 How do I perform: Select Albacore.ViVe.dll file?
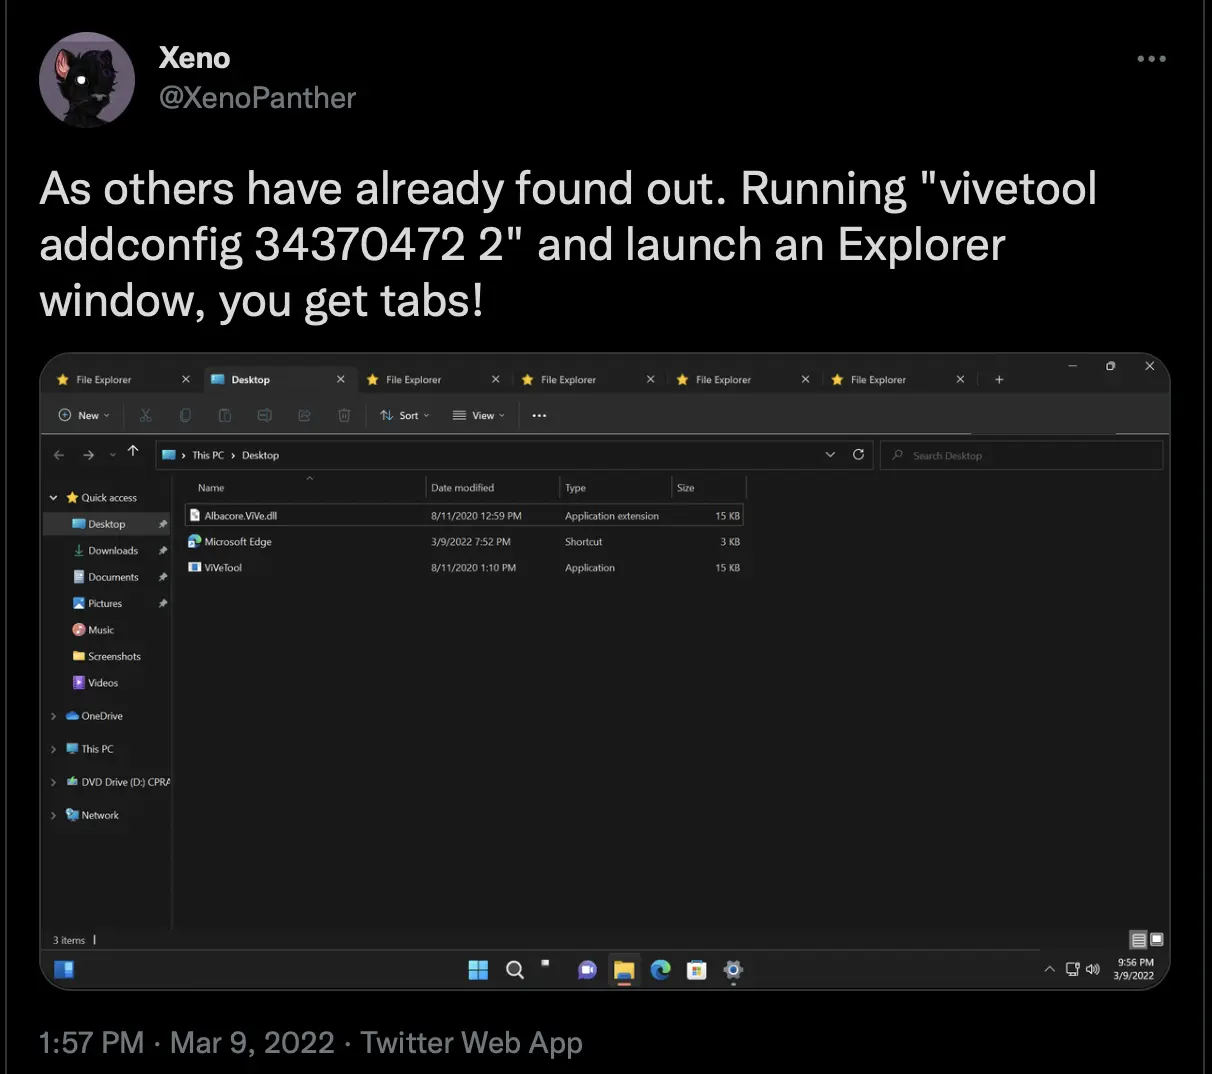click(x=464, y=516)
